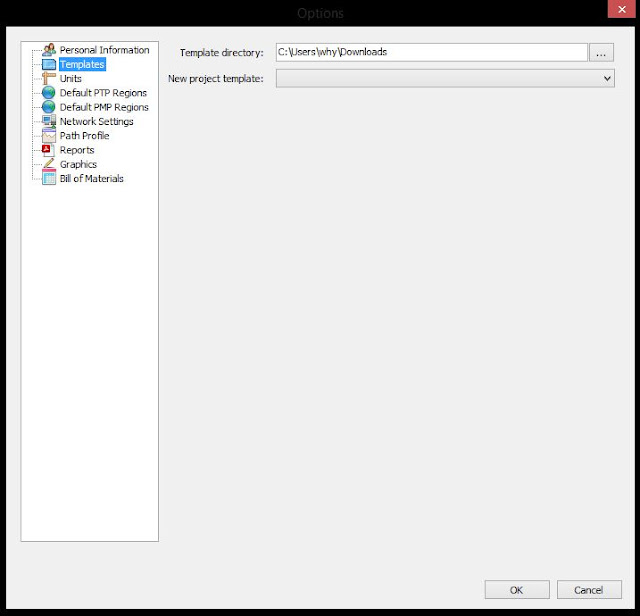Cancel the Options dialog
Image resolution: width=640 pixels, height=616 pixels.
click(589, 590)
